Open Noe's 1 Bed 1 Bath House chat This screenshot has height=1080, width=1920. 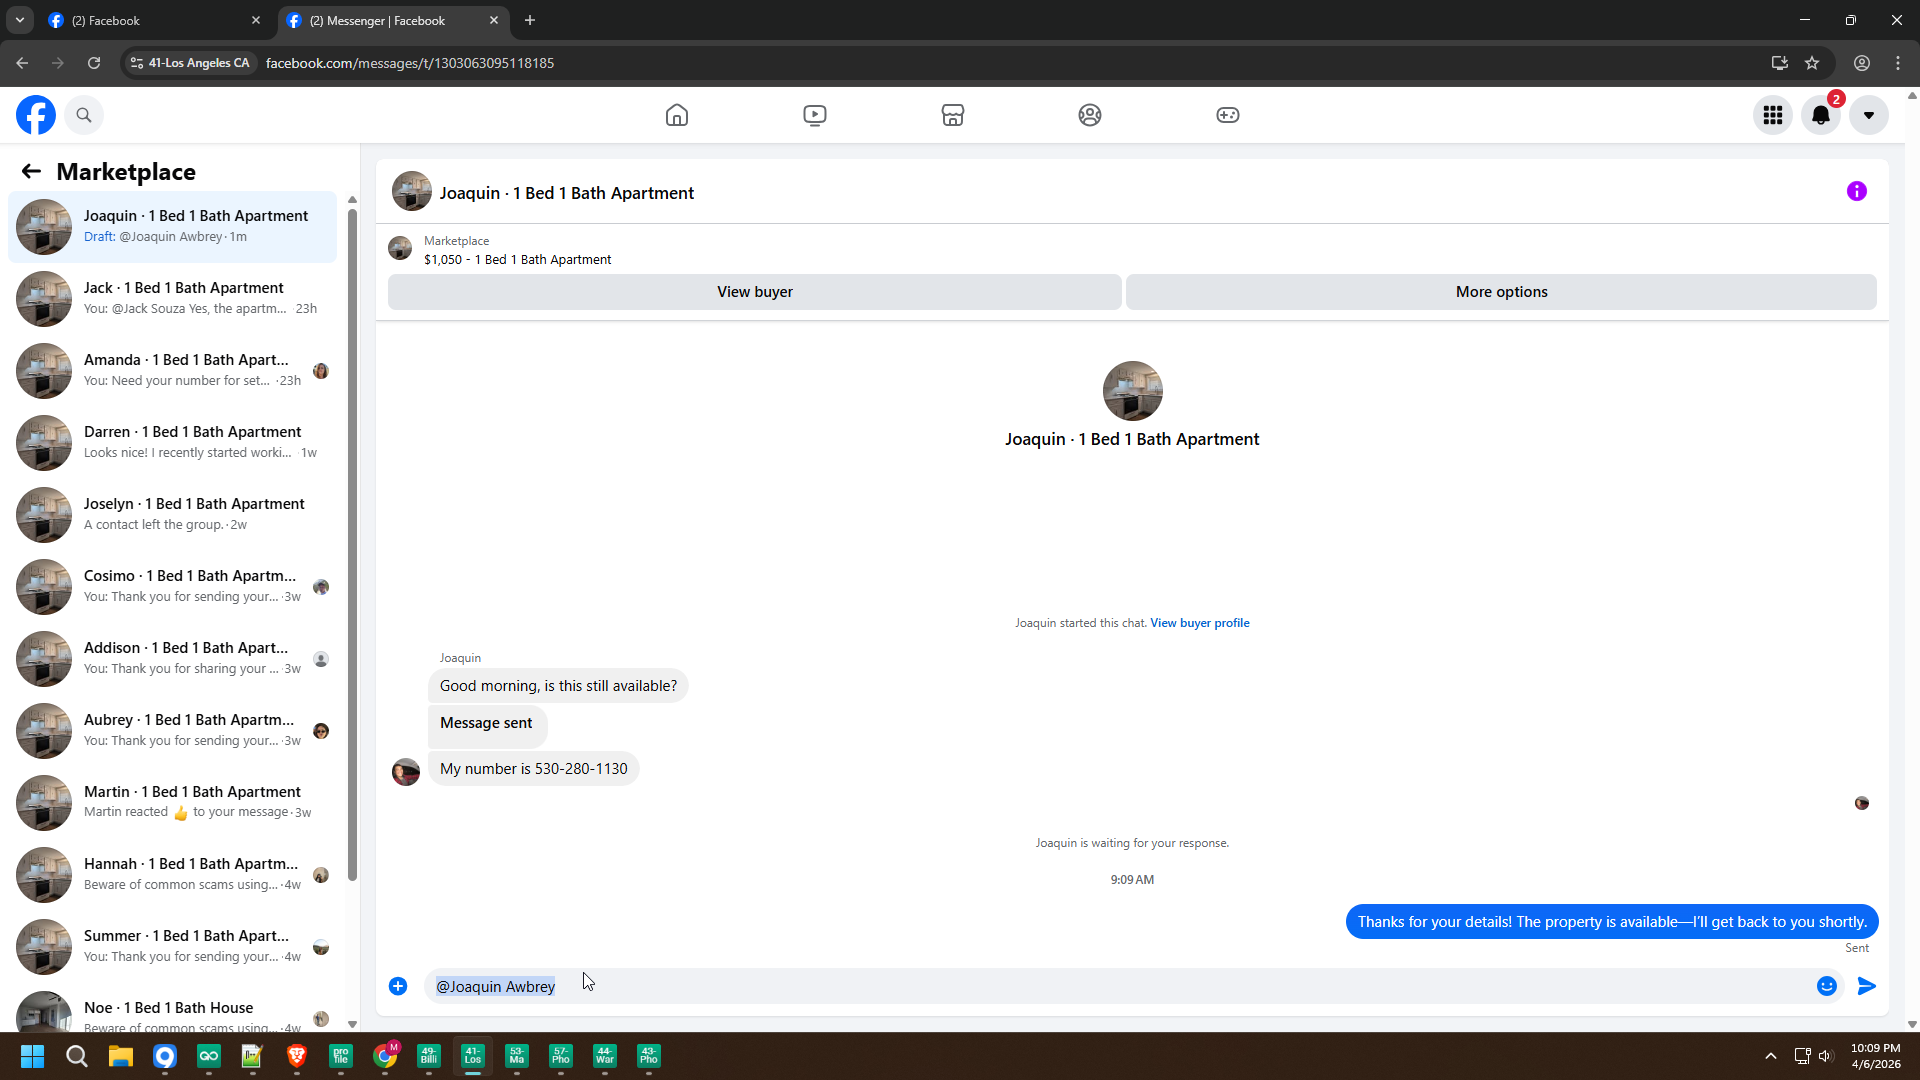click(173, 1010)
